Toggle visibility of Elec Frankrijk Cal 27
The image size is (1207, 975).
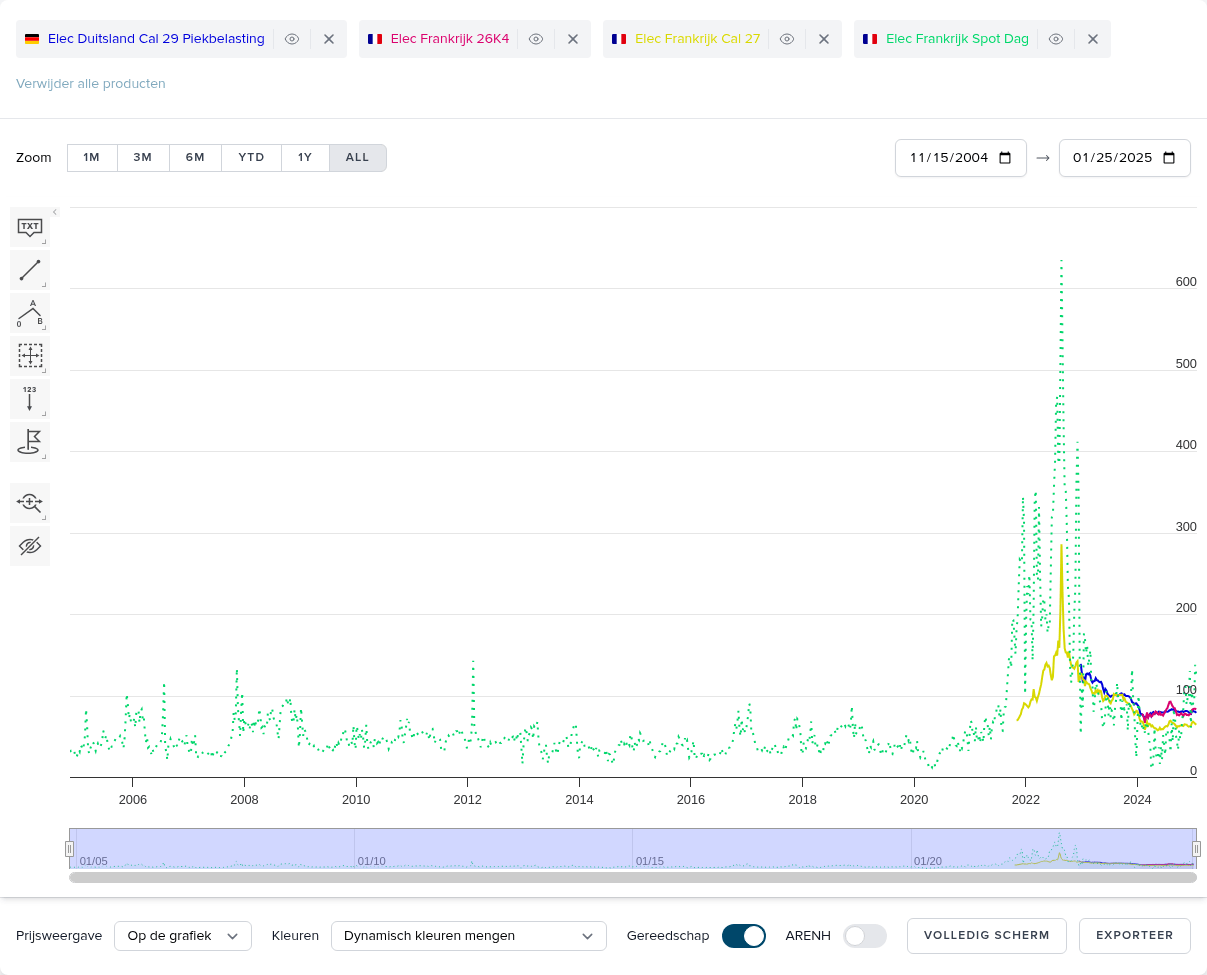point(787,39)
